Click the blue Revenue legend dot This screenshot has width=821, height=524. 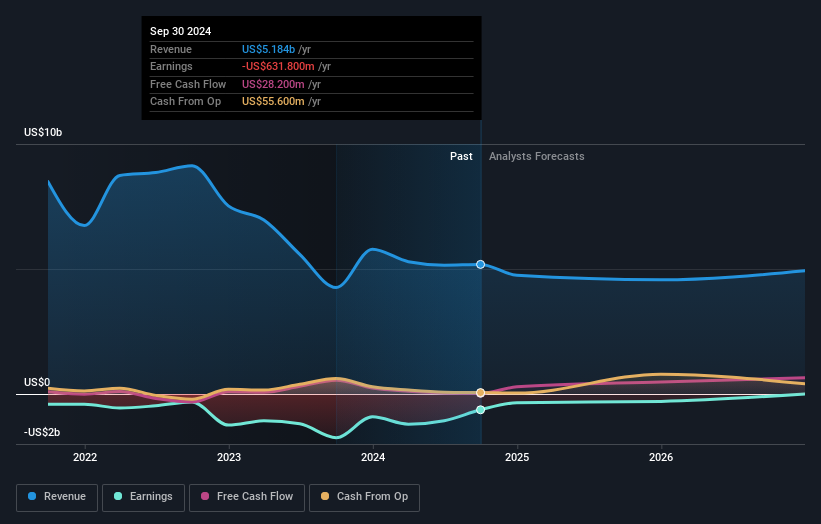pyautogui.click(x=32, y=496)
